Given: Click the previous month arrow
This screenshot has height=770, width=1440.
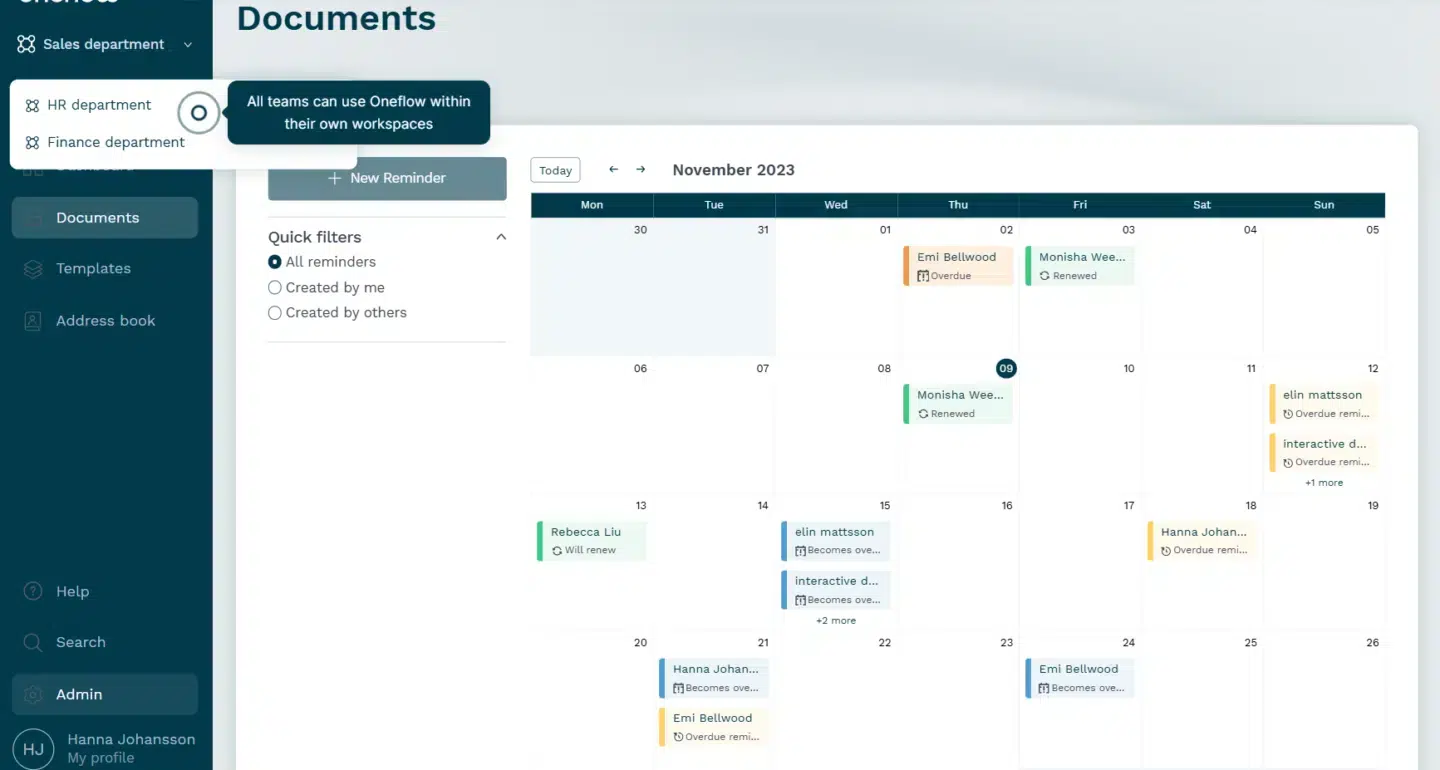Looking at the screenshot, I should coord(613,169).
